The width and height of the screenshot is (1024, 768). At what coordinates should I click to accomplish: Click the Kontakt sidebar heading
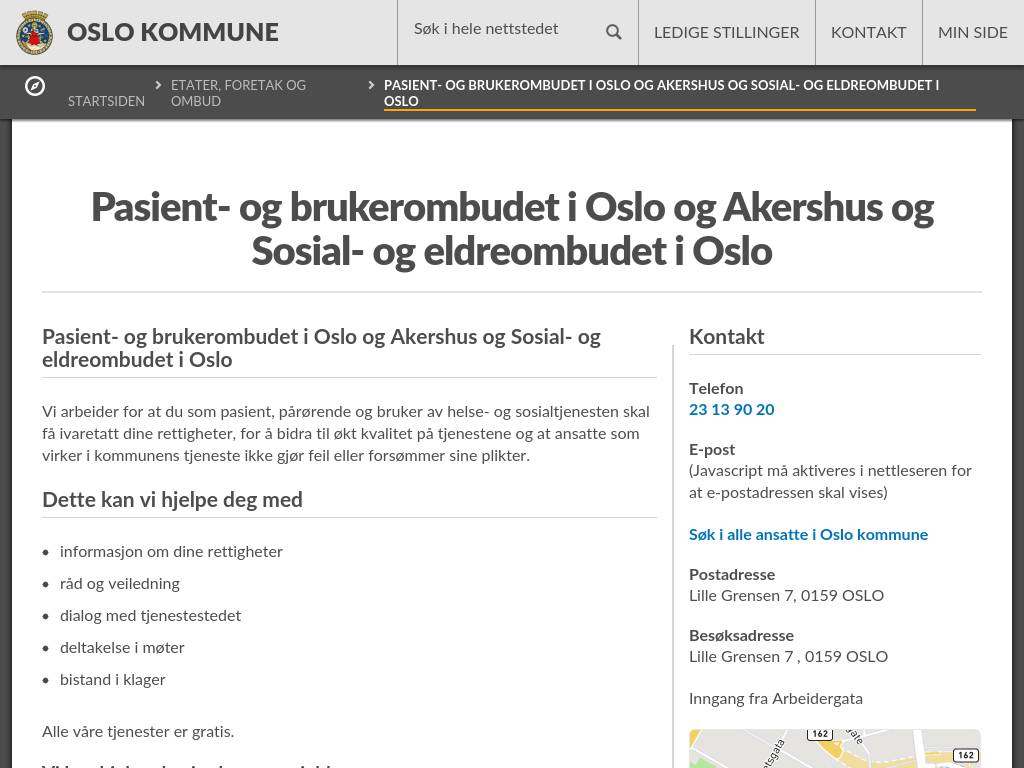click(727, 337)
